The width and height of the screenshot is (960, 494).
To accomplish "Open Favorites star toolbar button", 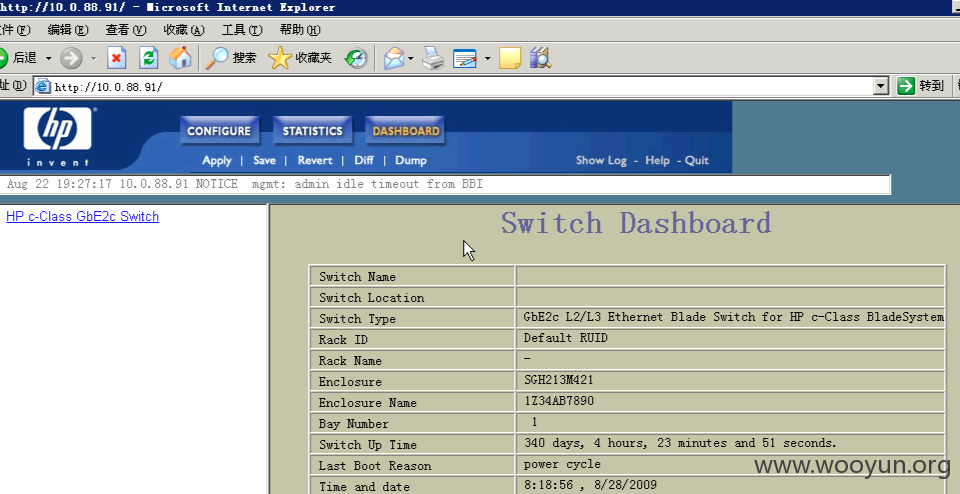I will click(300, 58).
